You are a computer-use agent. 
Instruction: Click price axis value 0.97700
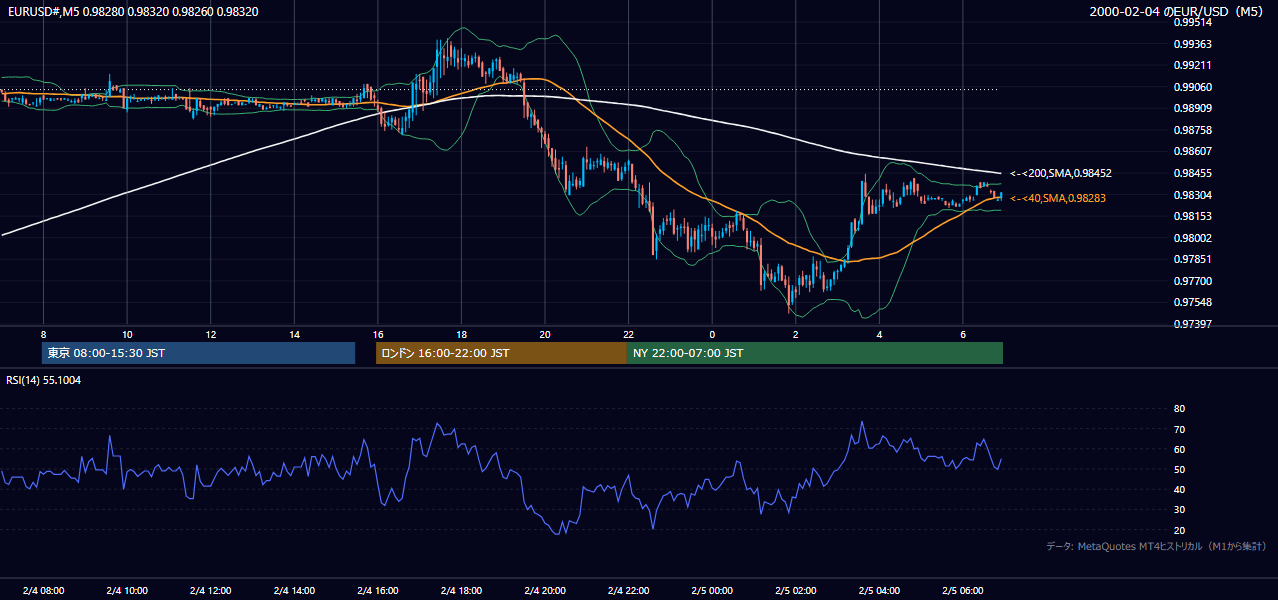1192,281
